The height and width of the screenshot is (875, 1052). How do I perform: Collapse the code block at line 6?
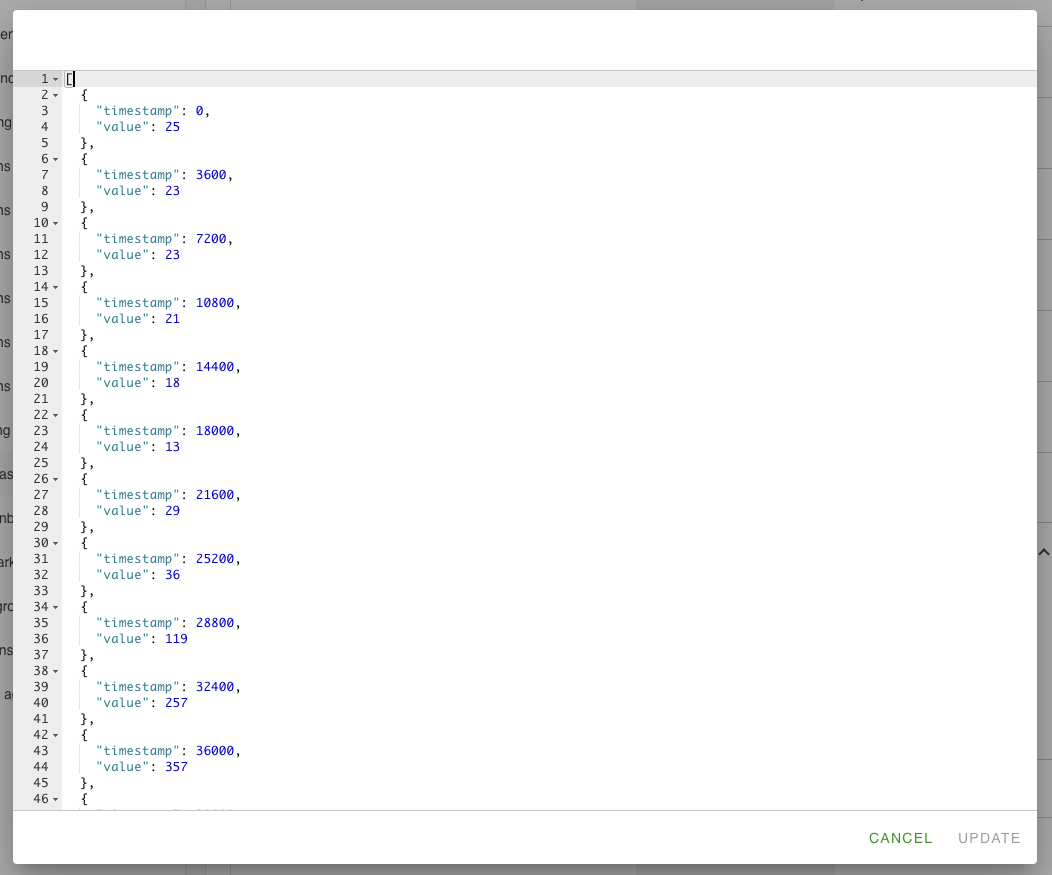click(x=56, y=159)
